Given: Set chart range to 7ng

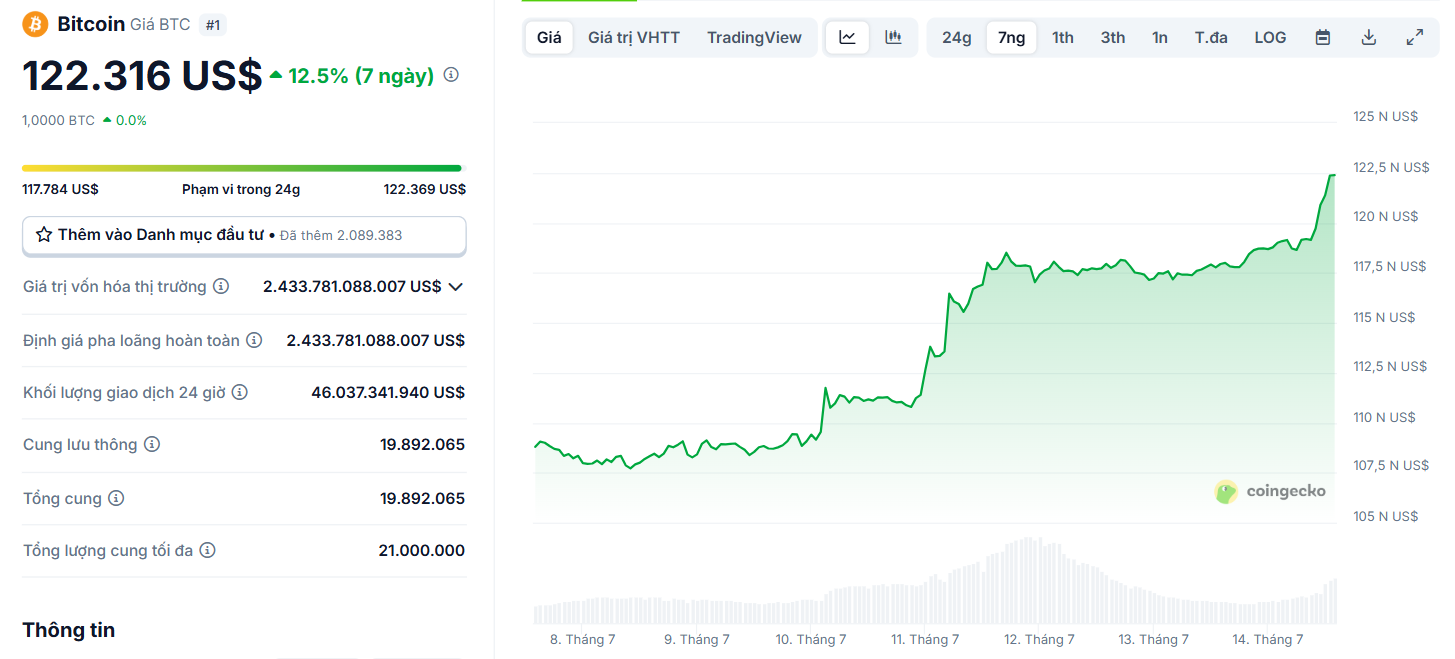Looking at the screenshot, I should [1012, 38].
